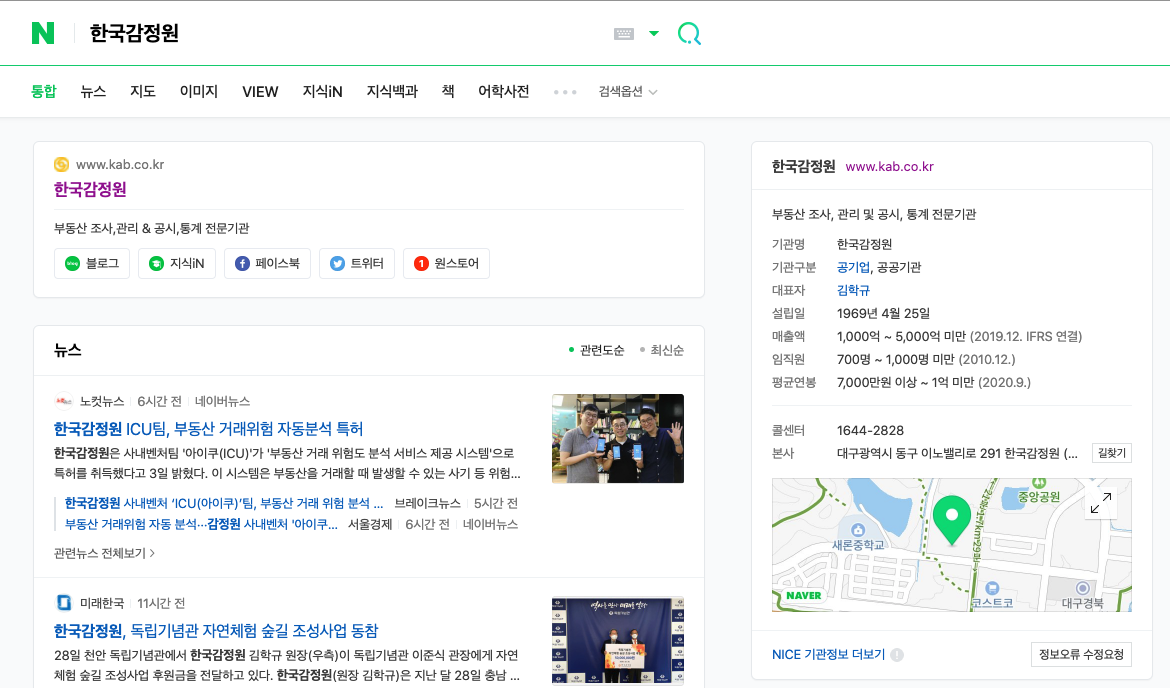Switch to the 책 tab

(x=448, y=91)
